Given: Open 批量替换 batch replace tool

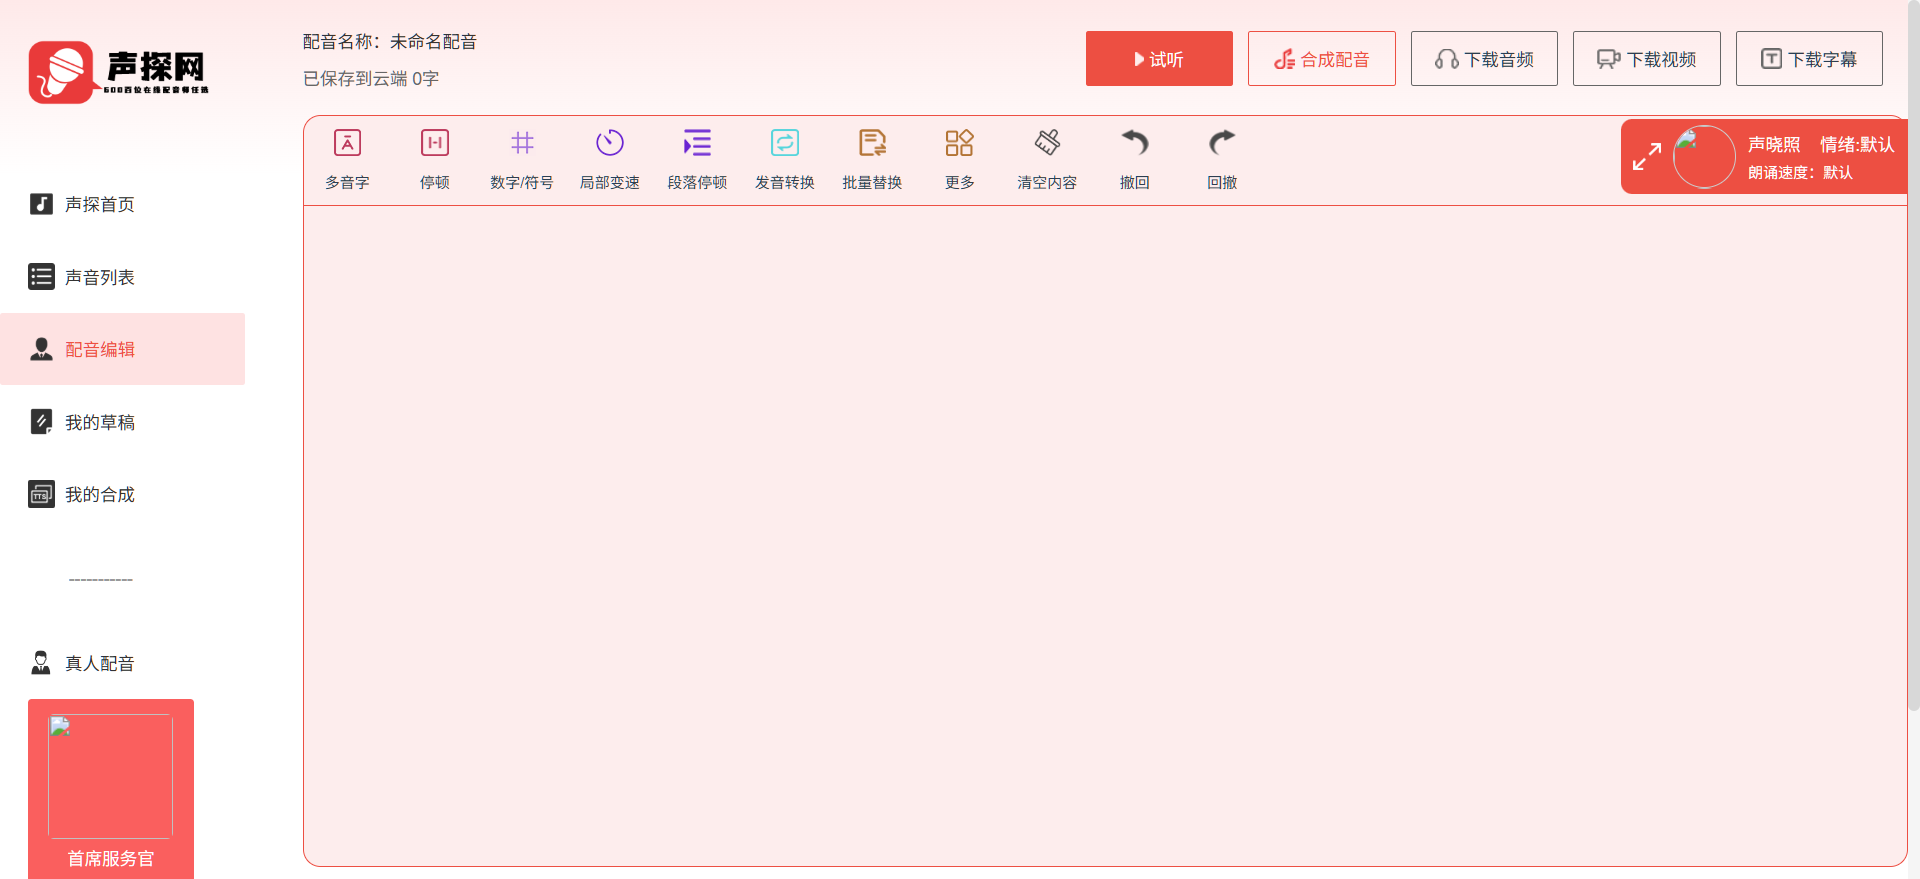Looking at the screenshot, I should point(872,143).
